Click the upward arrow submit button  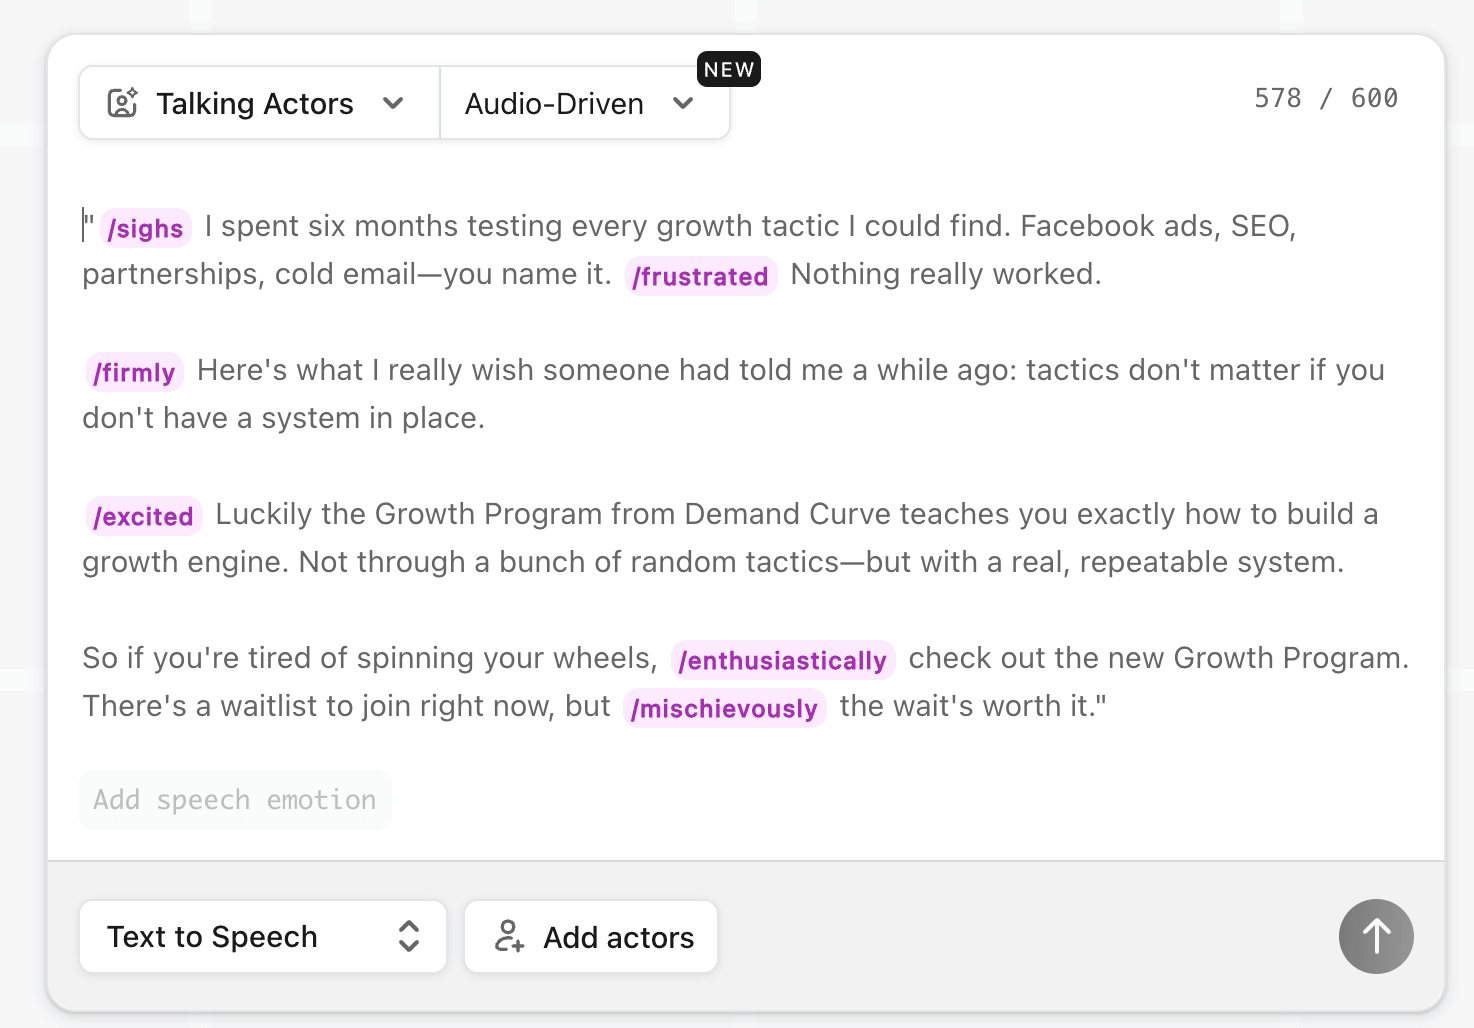tap(1376, 937)
